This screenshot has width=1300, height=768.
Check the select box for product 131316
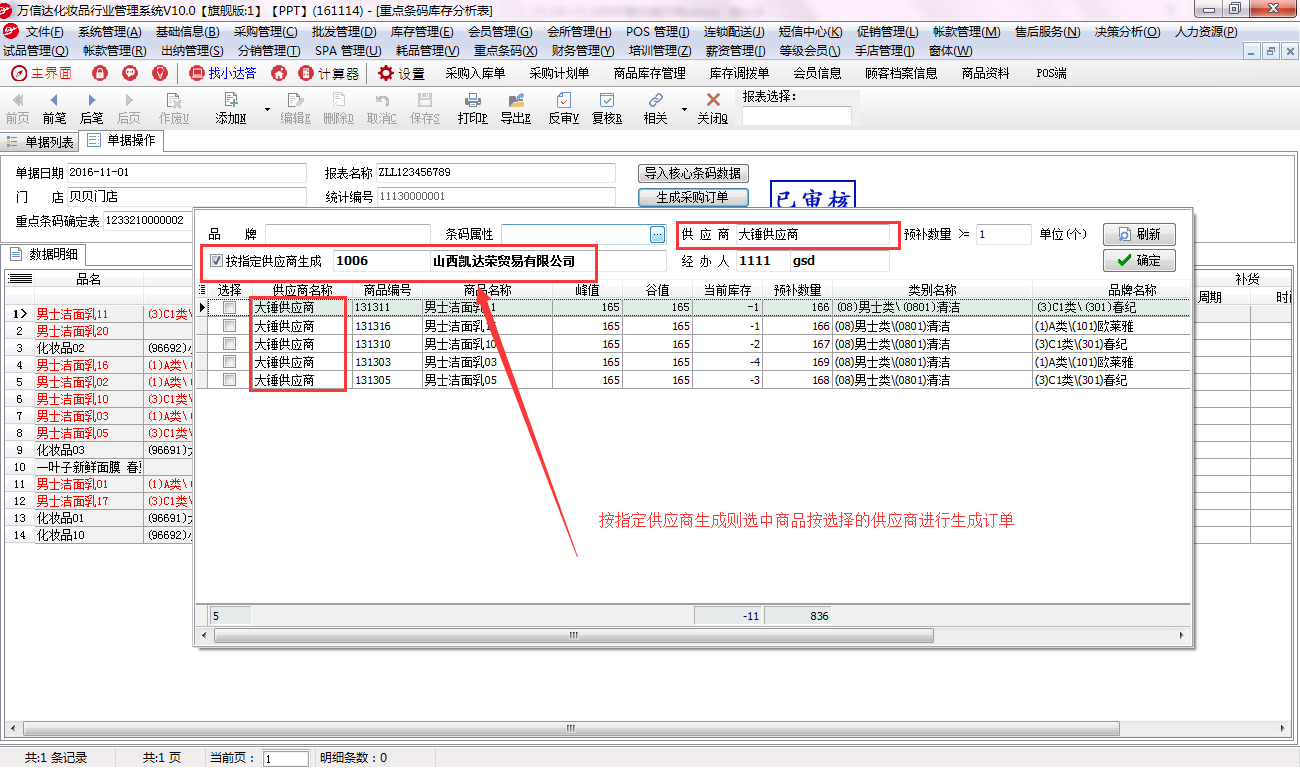230,326
